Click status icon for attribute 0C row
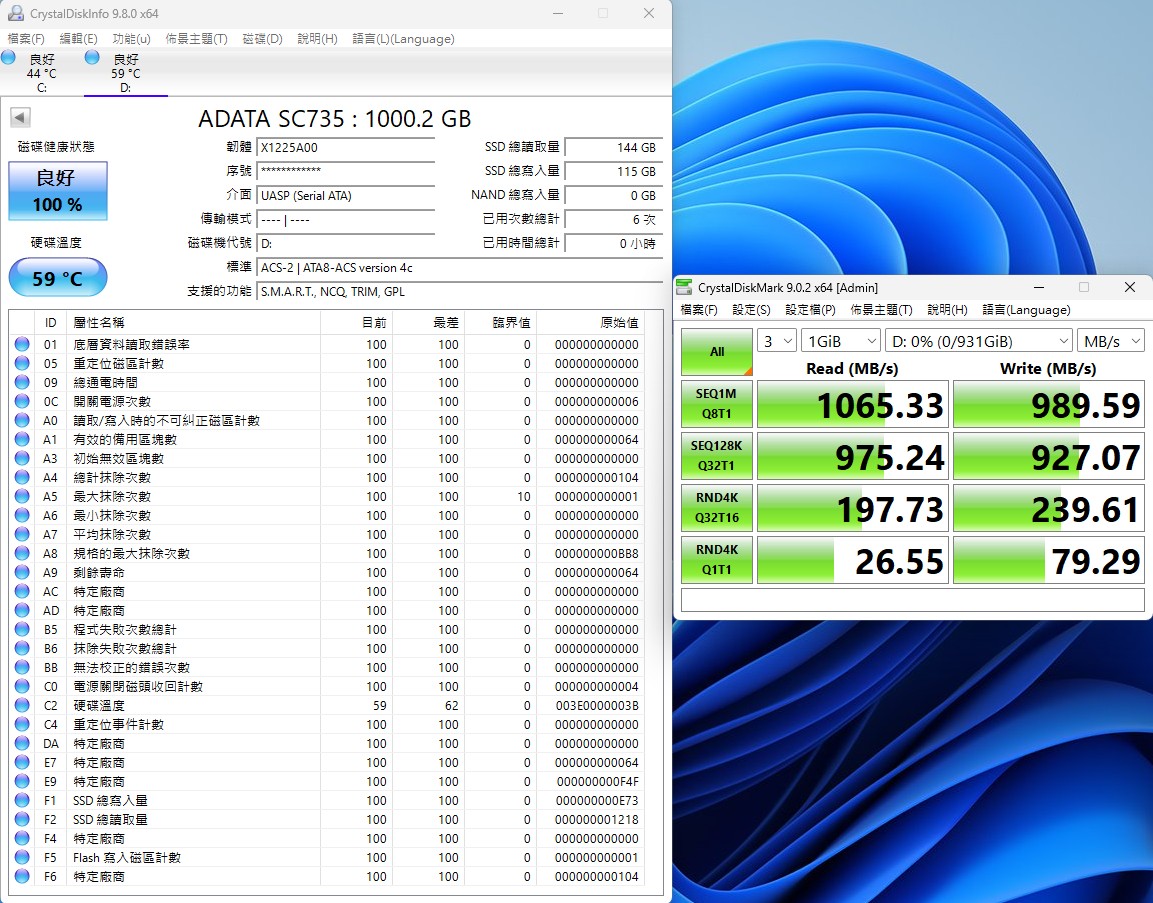This screenshot has width=1153, height=903. 22,401
